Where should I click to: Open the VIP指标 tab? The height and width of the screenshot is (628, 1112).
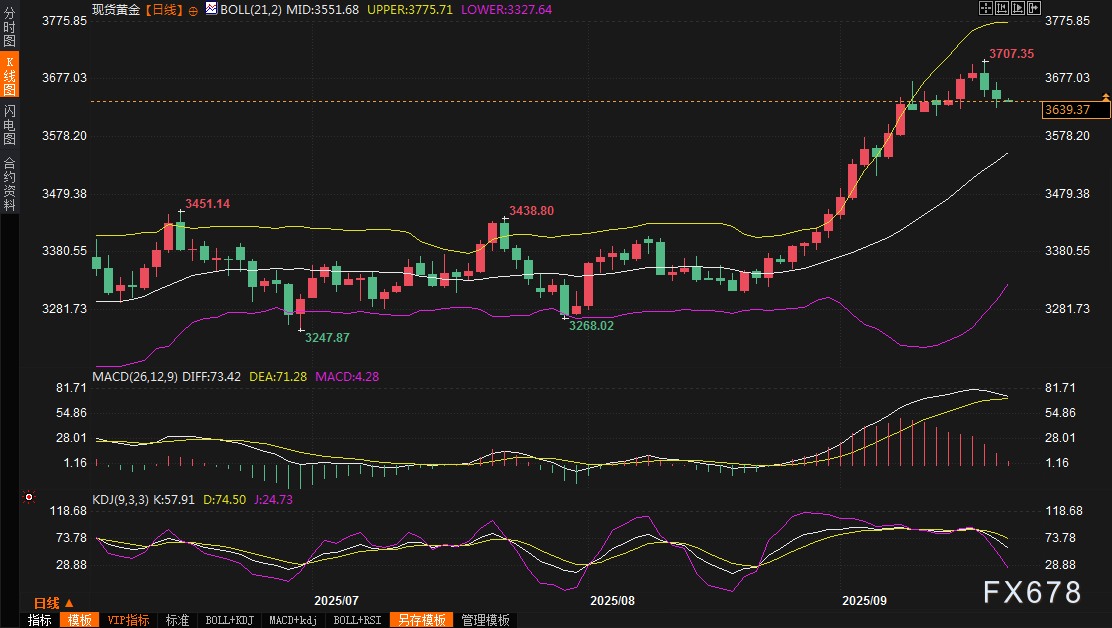(128, 620)
